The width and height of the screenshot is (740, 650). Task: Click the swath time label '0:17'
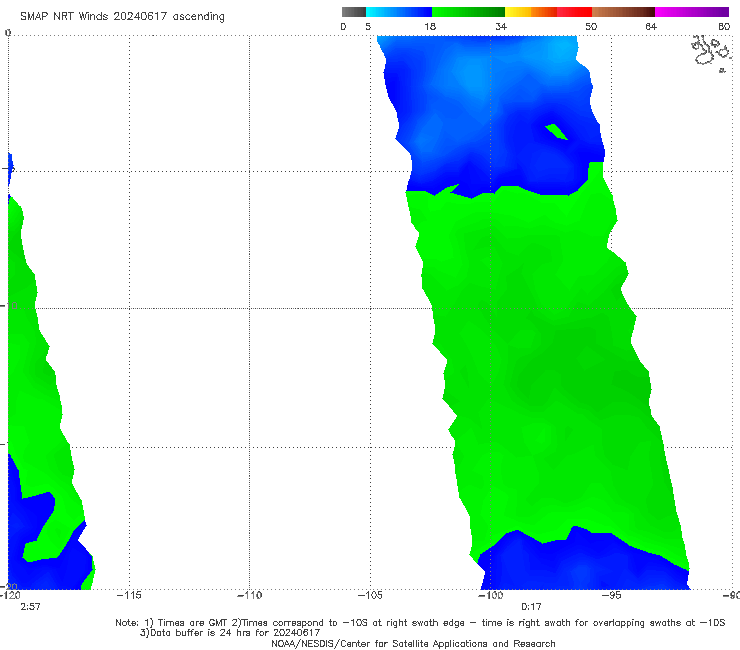(x=531, y=607)
